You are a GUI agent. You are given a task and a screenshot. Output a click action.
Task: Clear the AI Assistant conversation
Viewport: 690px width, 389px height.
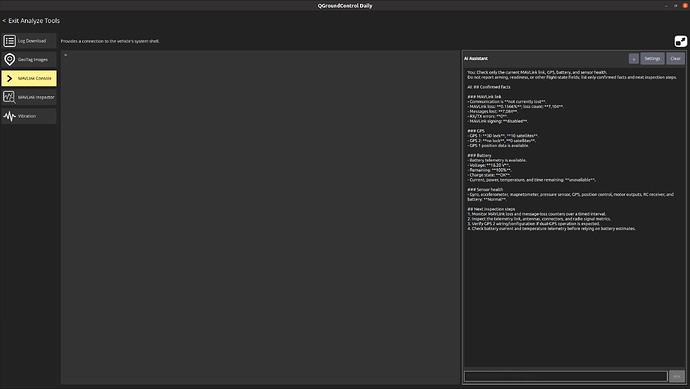(675, 59)
